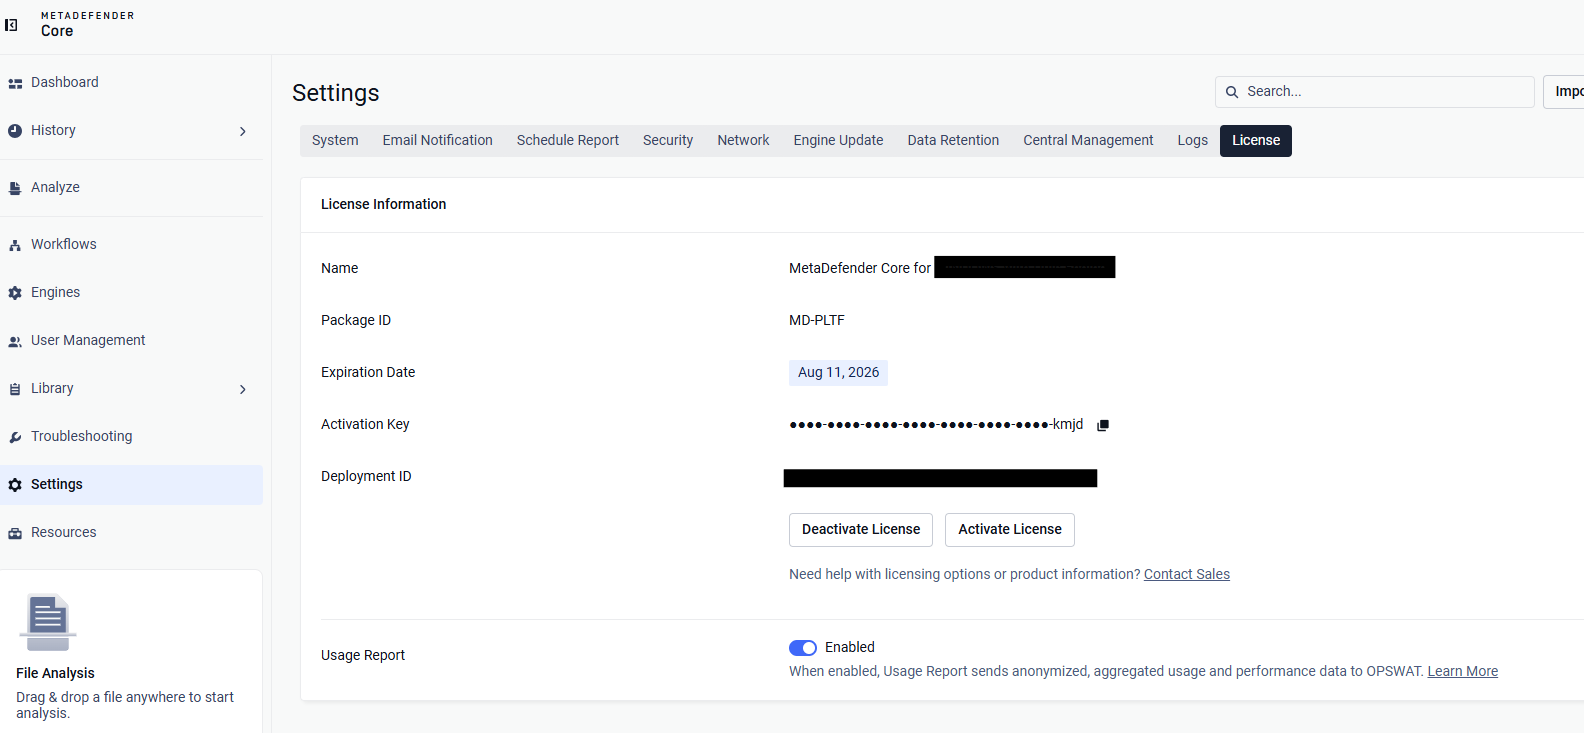Open the Learn More link
The width and height of the screenshot is (1584, 733).
pos(1462,672)
